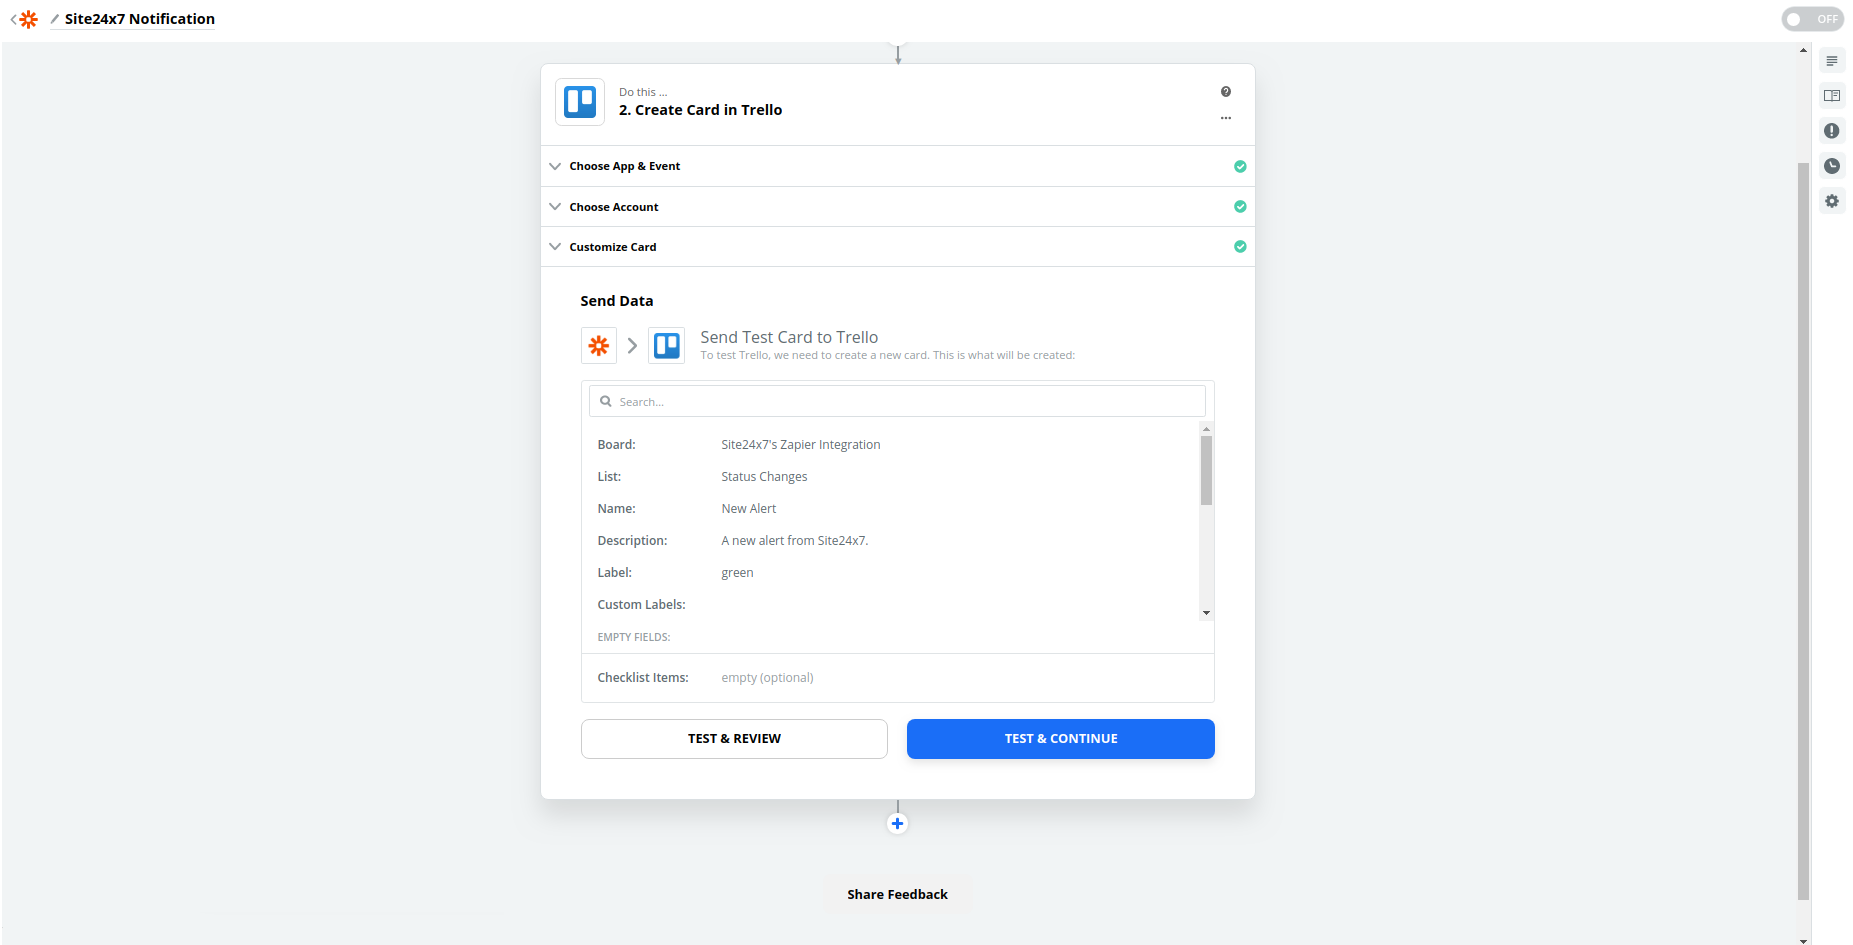The image size is (1853, 945).
Task: Click the data list scrollbar down arrow
Action: pyautogui.click(x=1206, y=613)
